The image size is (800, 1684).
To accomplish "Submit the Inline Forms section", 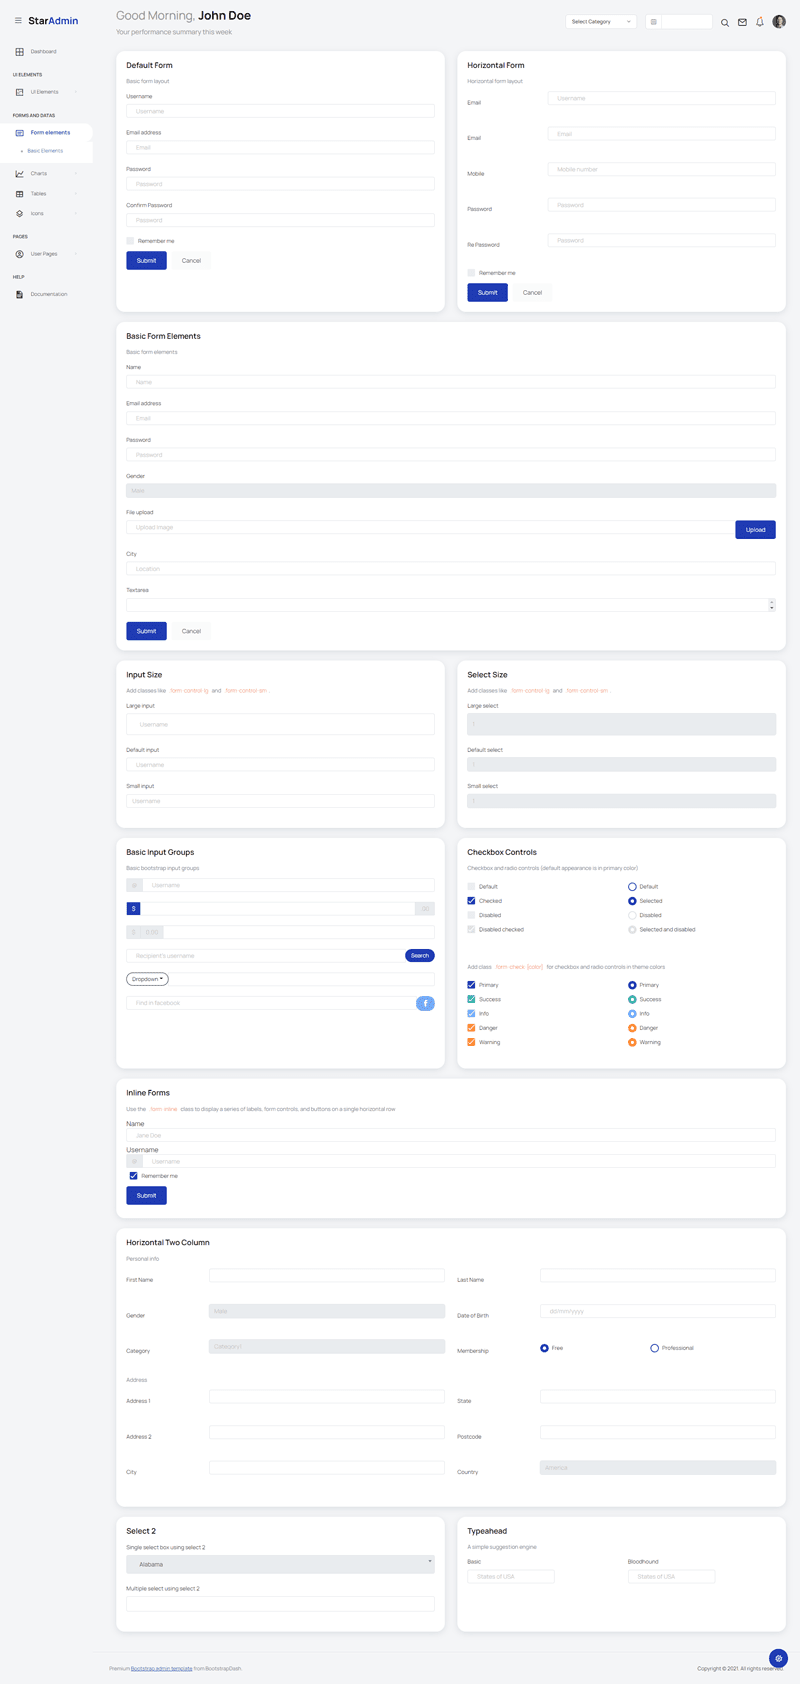I will tap(146, 1196).
